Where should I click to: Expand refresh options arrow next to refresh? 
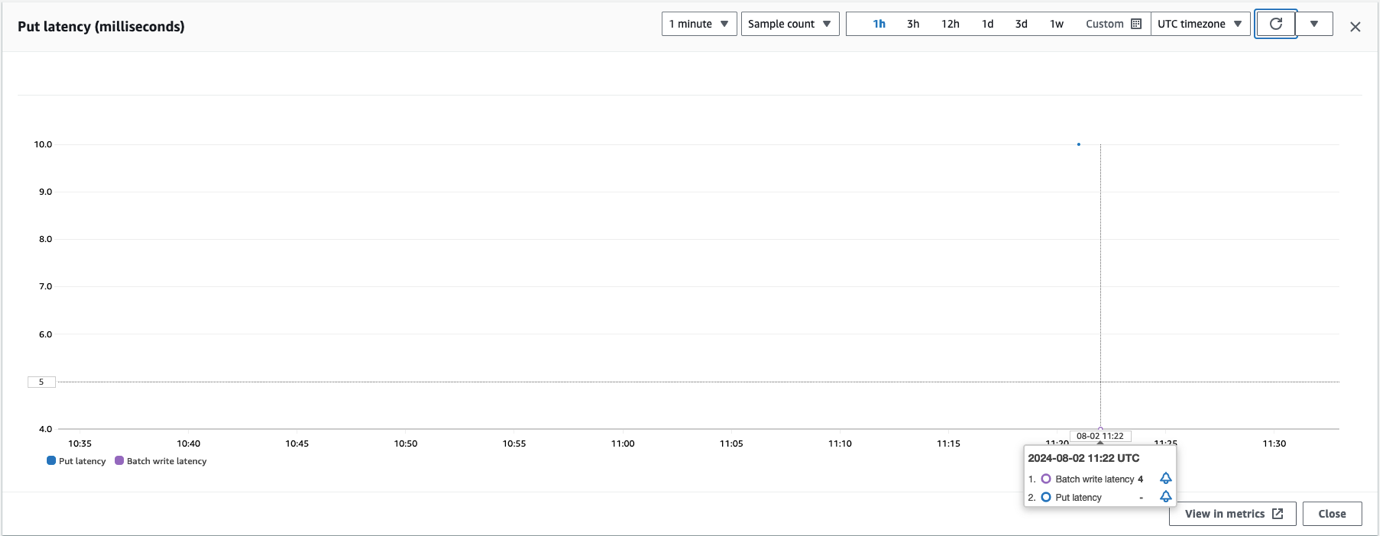pyautogui.click(x=1314, y=24)
